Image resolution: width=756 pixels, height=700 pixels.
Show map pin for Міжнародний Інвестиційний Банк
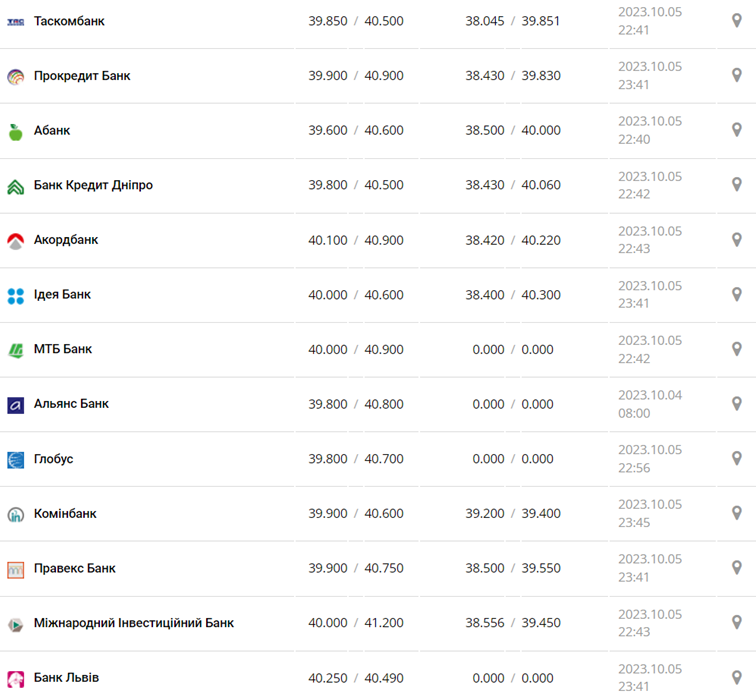(x=737, y=623)
